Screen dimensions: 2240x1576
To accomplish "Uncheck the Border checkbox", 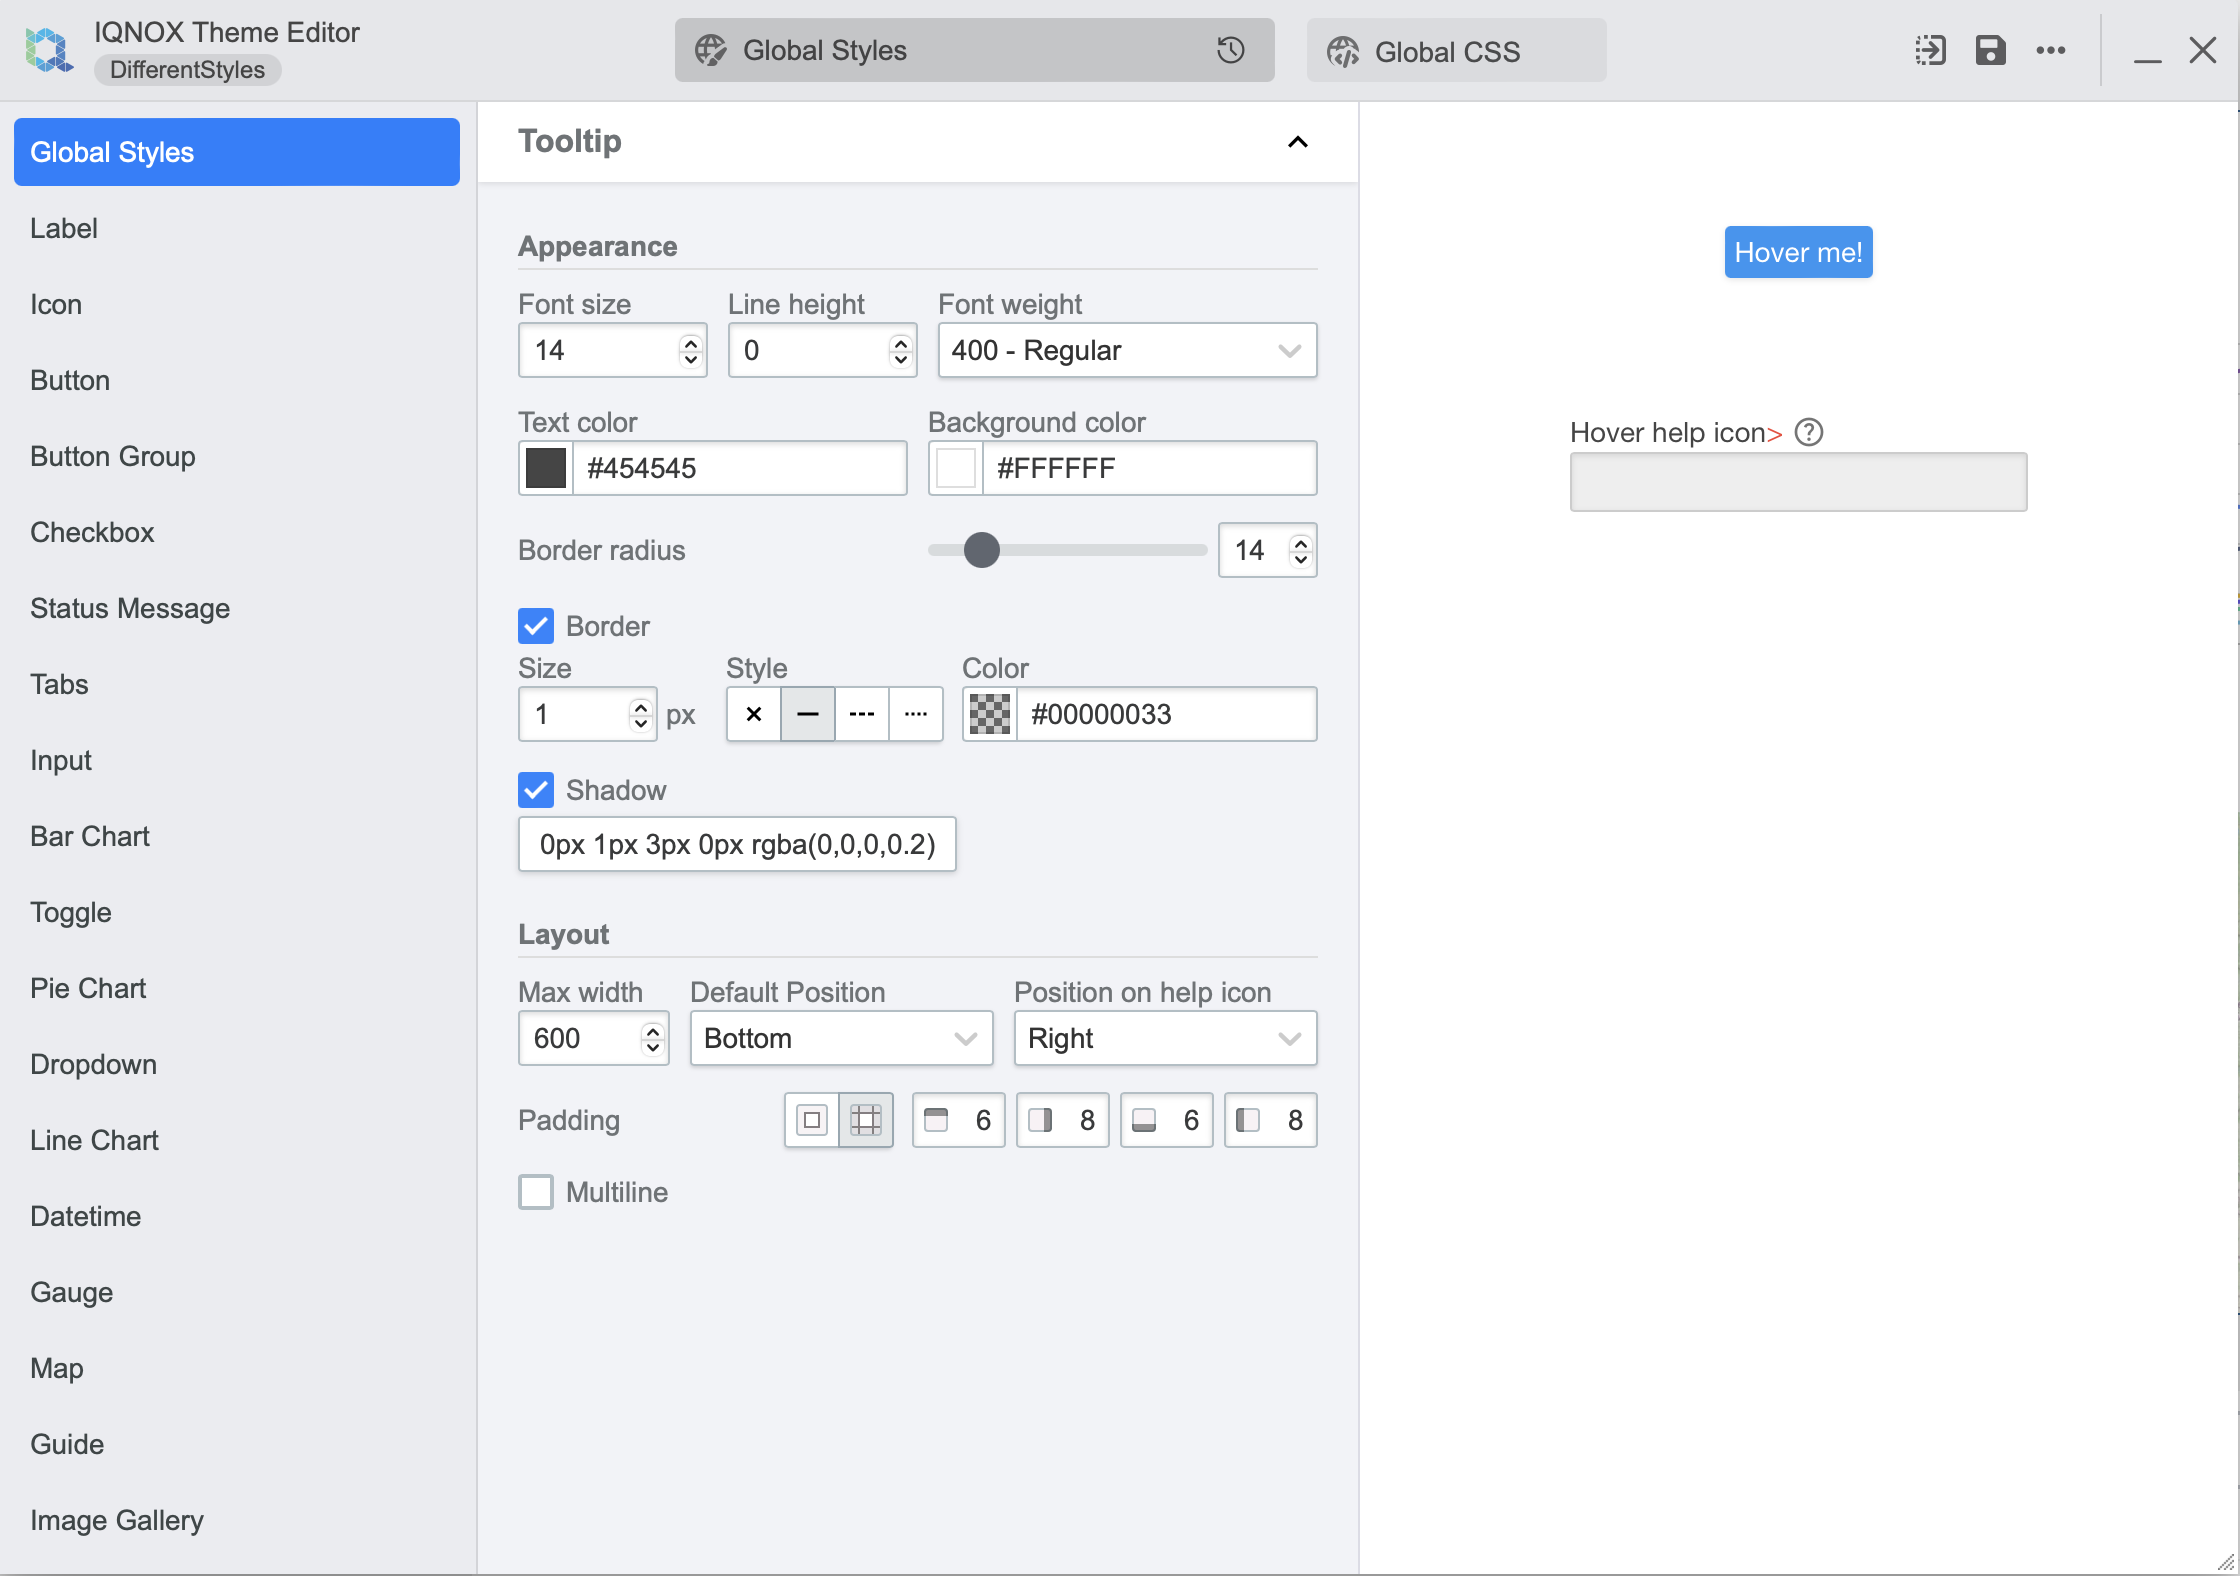I will 535,625.
